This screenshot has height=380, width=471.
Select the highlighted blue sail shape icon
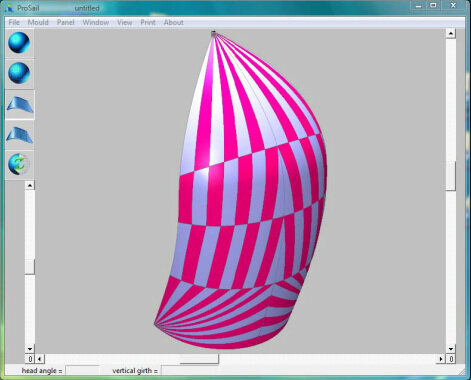click(20, 104)
